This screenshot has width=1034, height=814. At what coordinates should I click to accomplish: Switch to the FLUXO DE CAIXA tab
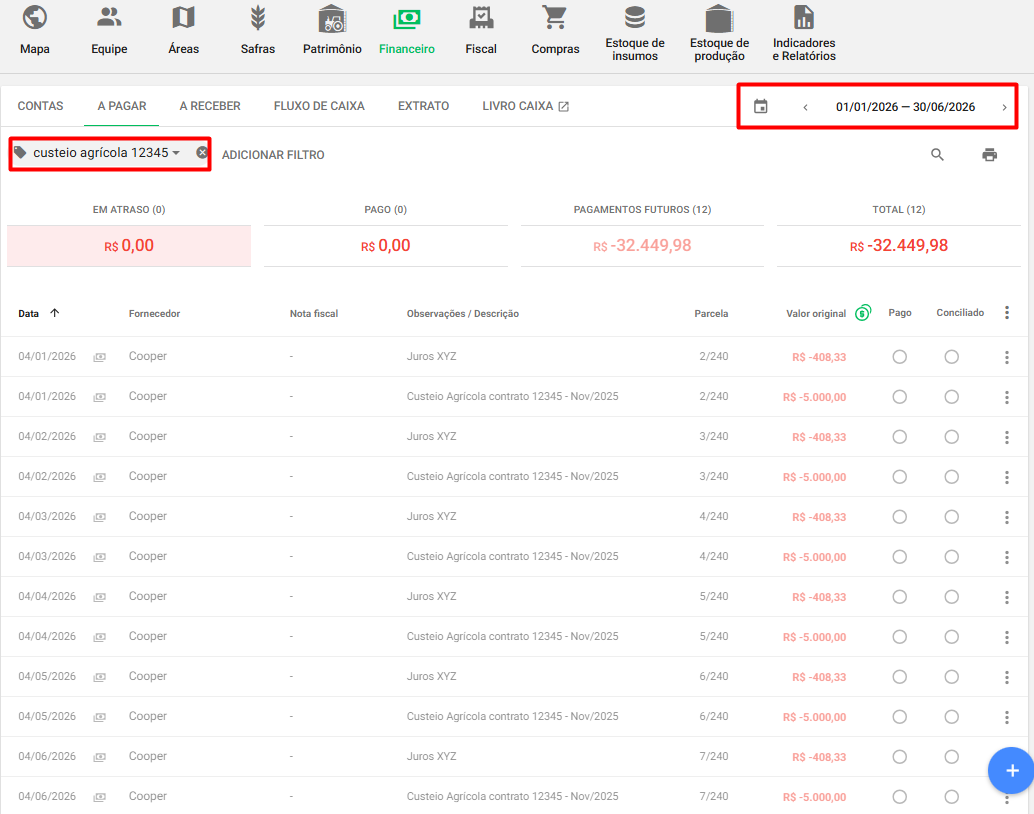319,106
